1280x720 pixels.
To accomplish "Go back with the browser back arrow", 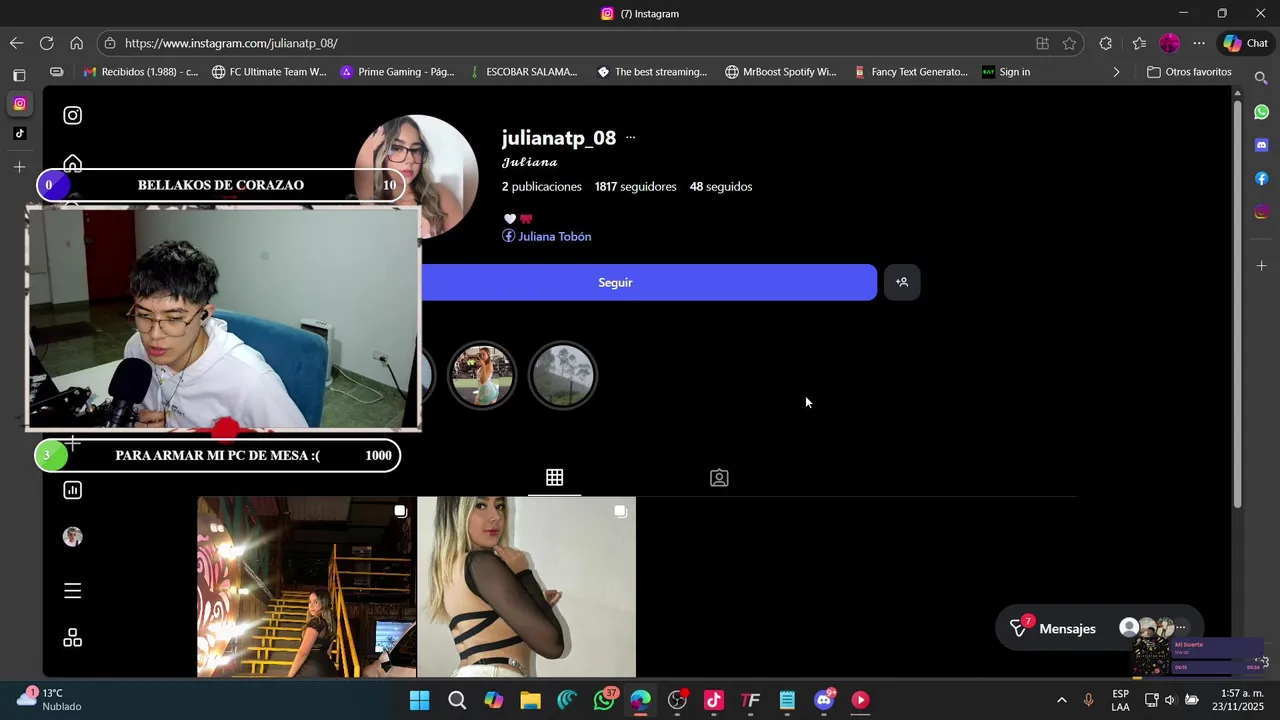I will (16, 43).
